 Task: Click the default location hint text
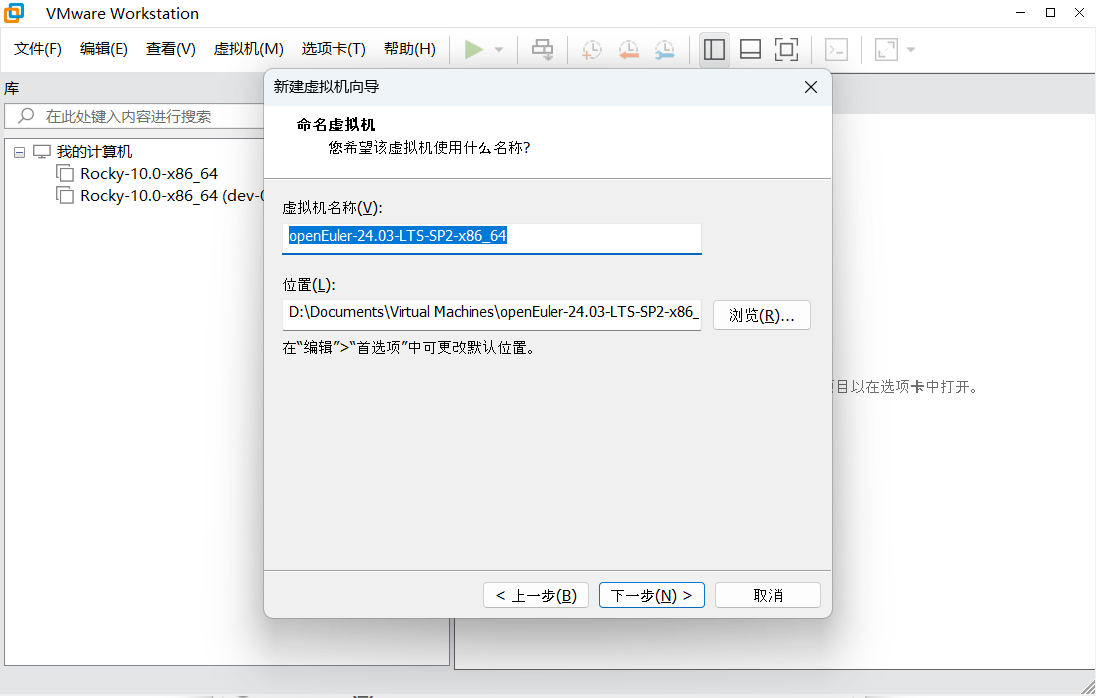pos(411,347)
